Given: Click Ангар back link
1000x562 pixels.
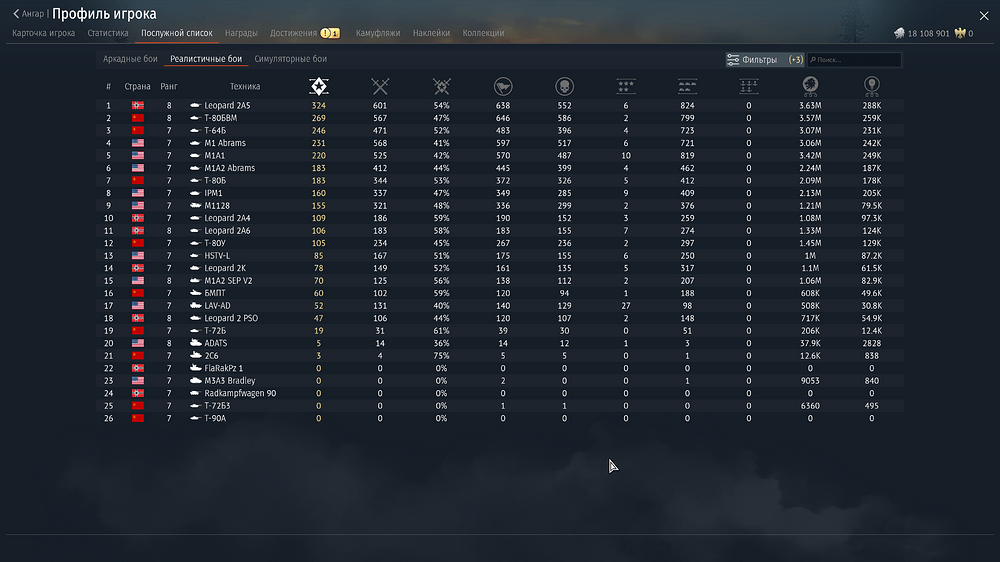Looking at the screenshot, I should pos(33,13).
